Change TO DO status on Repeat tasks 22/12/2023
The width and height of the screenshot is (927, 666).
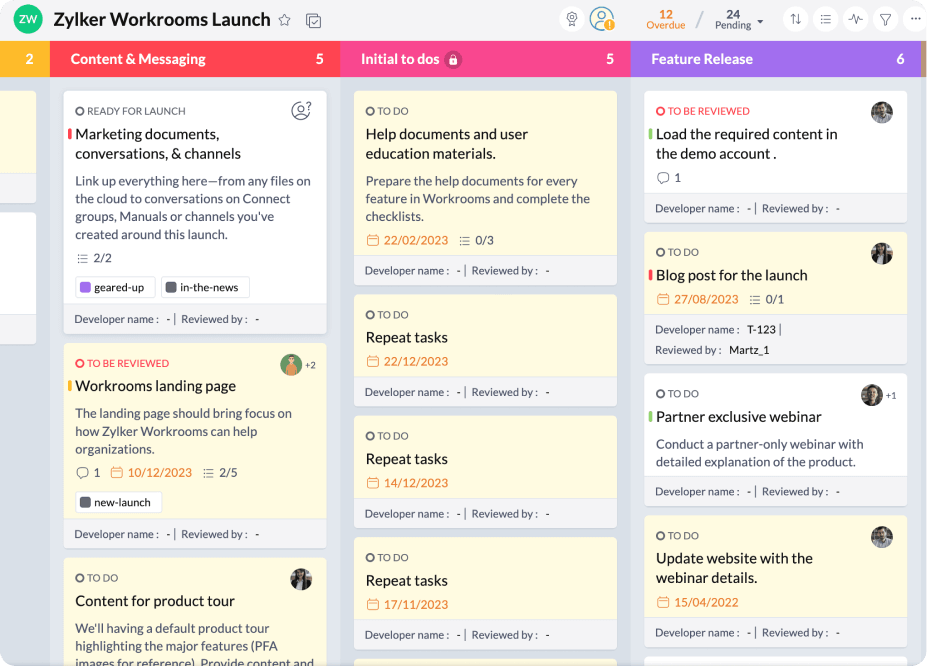(387, 315)
